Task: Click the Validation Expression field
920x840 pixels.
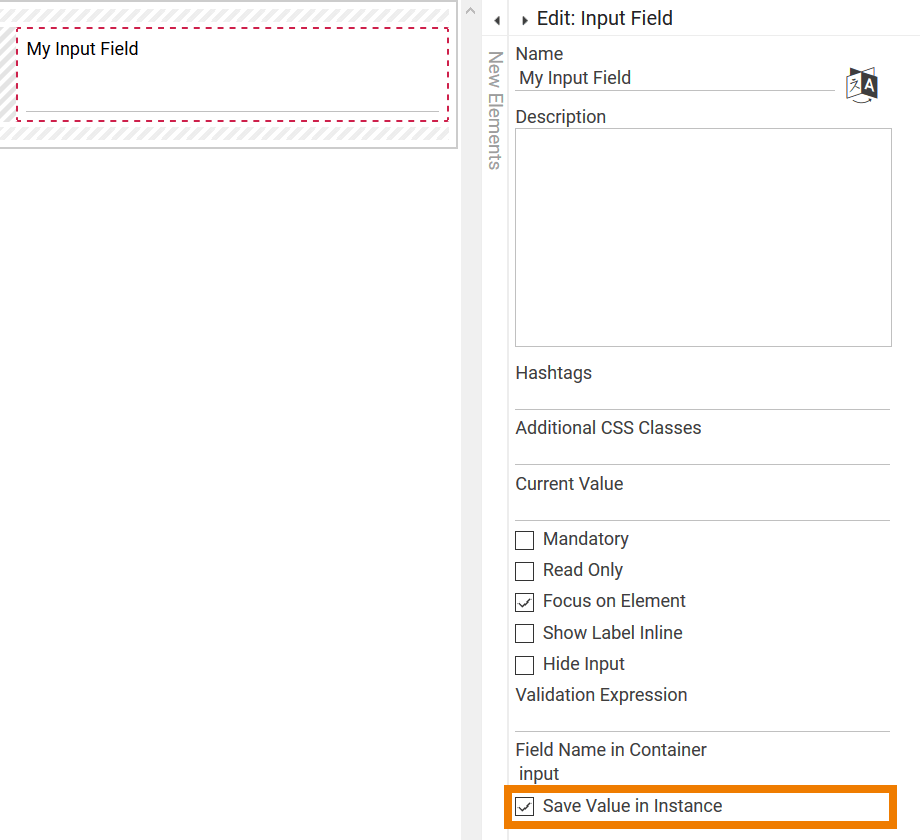Action: click(x=702, y=719)
